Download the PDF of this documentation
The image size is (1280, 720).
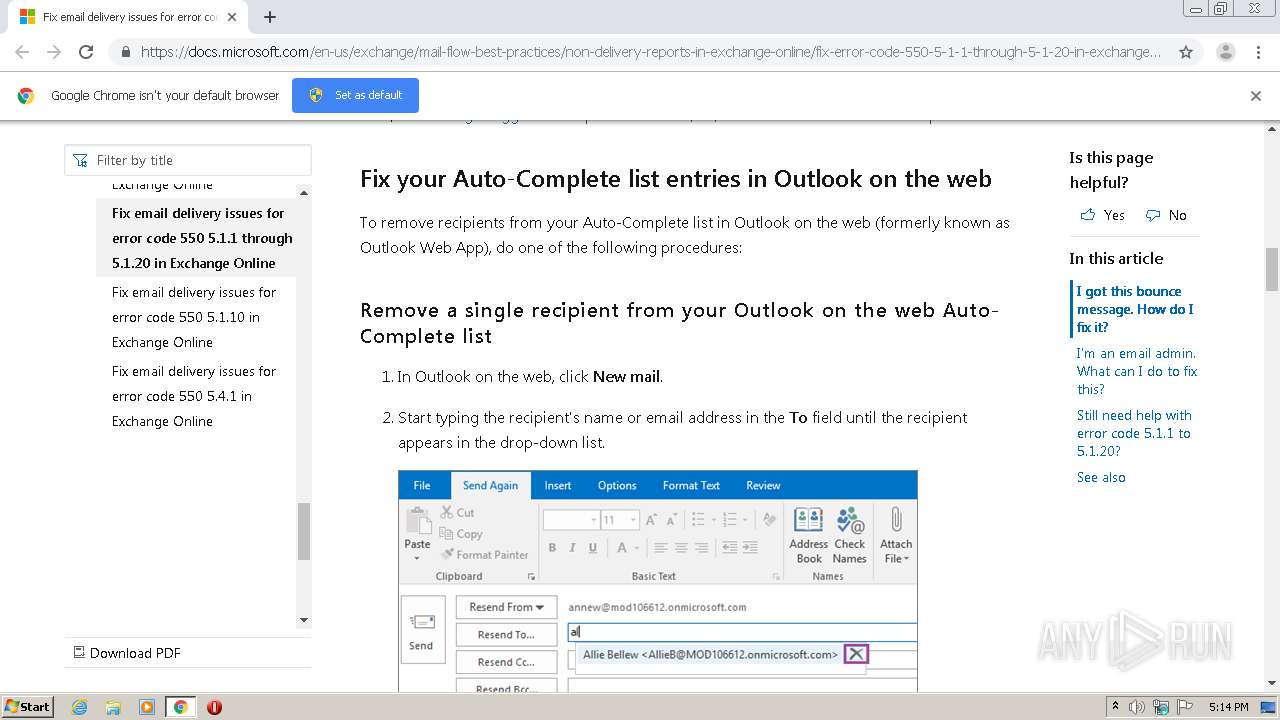(x=127, y=653)
